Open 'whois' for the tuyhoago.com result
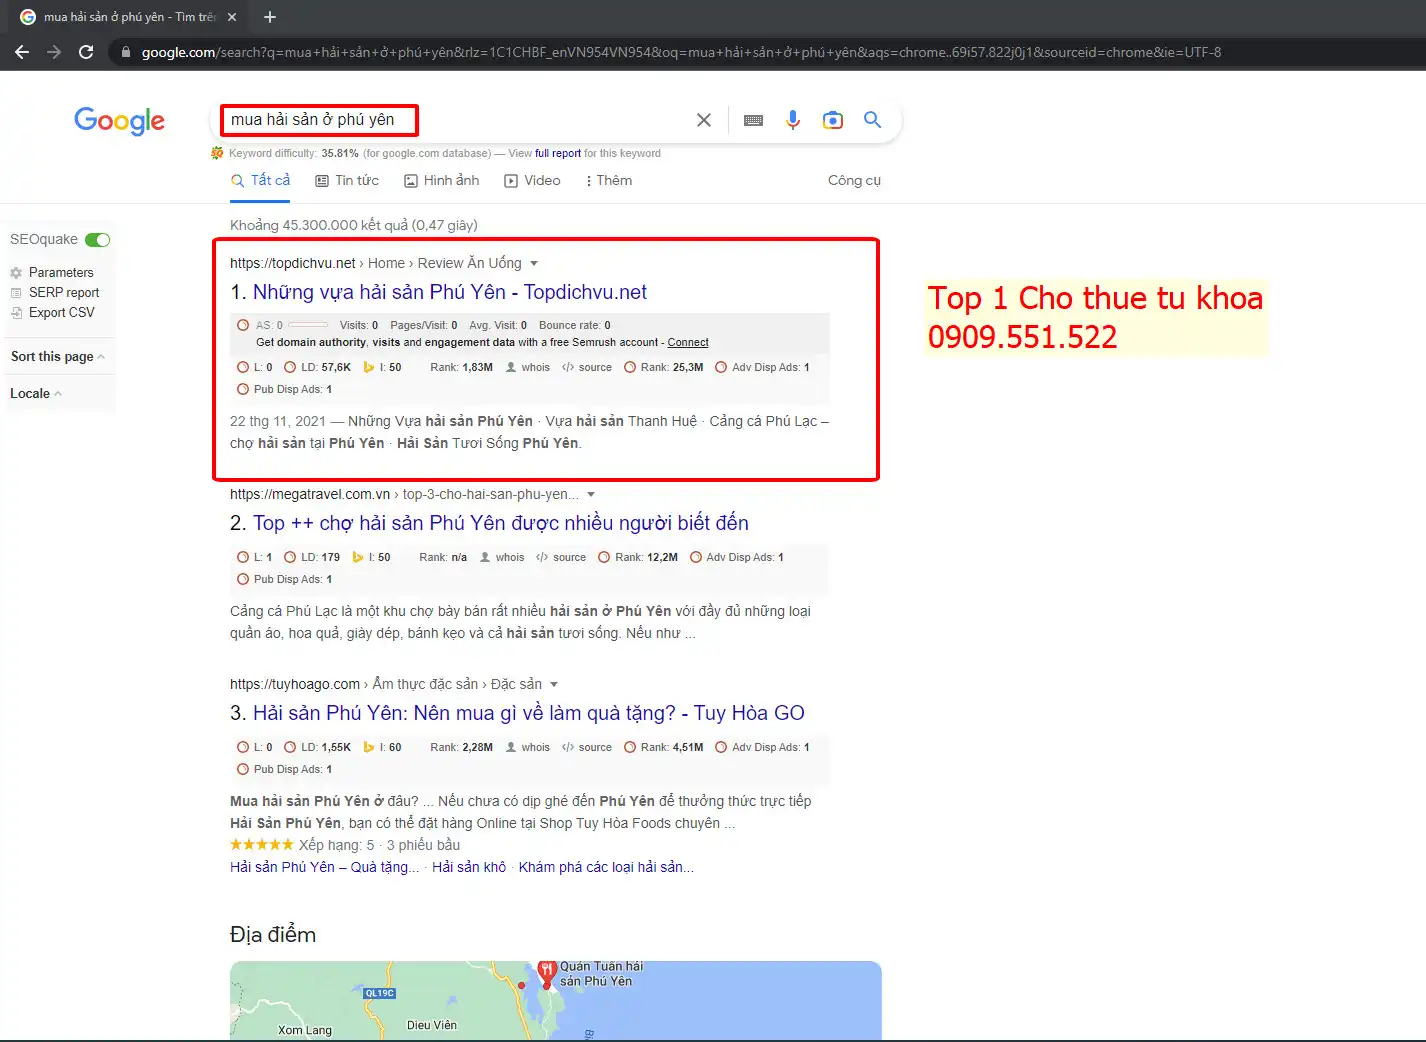 tap(528, 747)
